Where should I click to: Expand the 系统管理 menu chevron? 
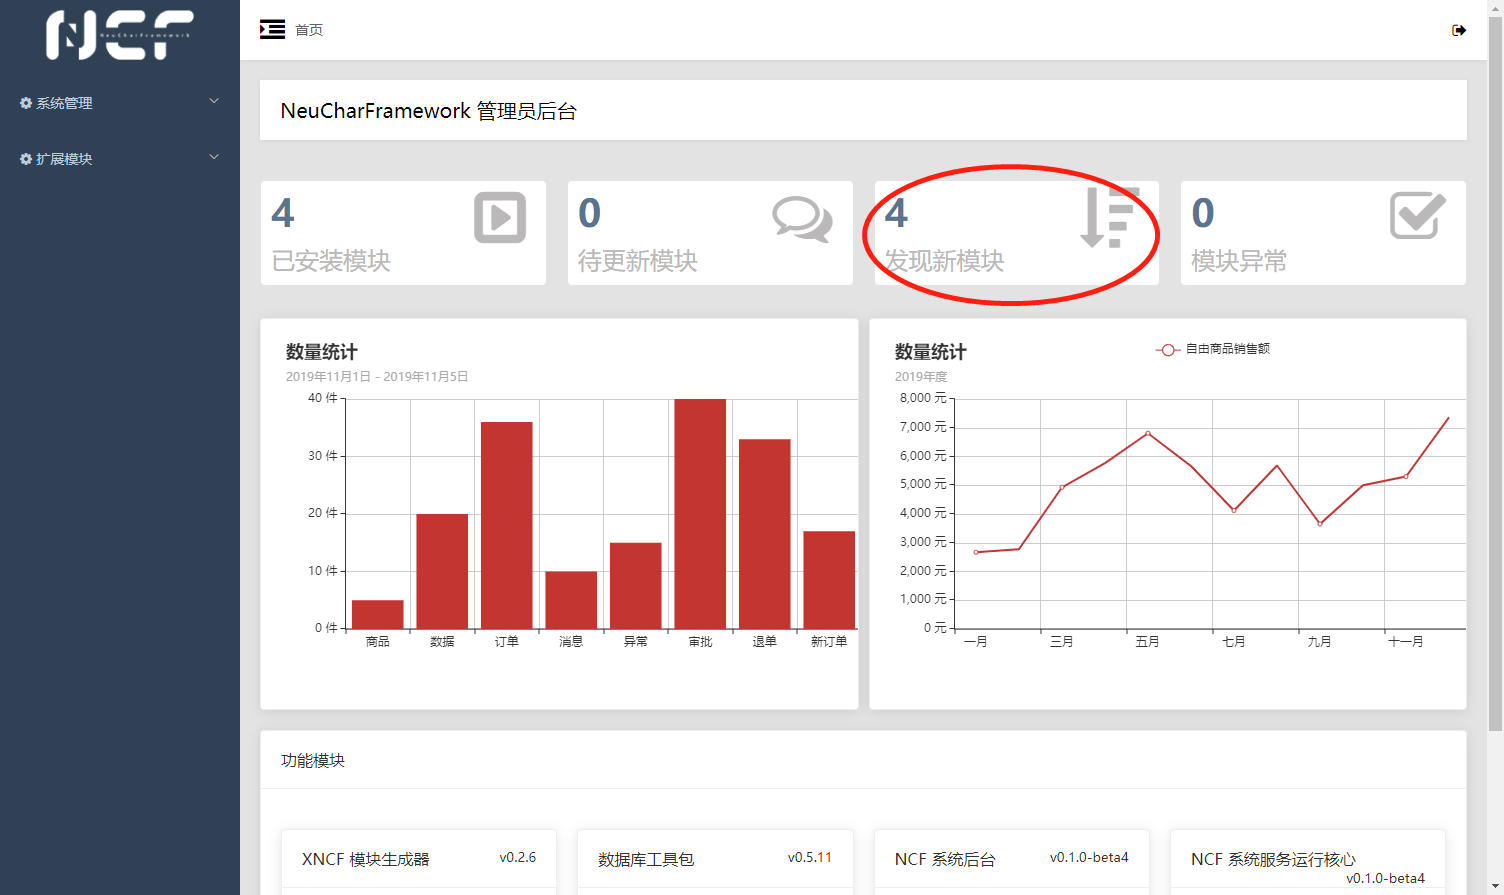tap(214, 101)
